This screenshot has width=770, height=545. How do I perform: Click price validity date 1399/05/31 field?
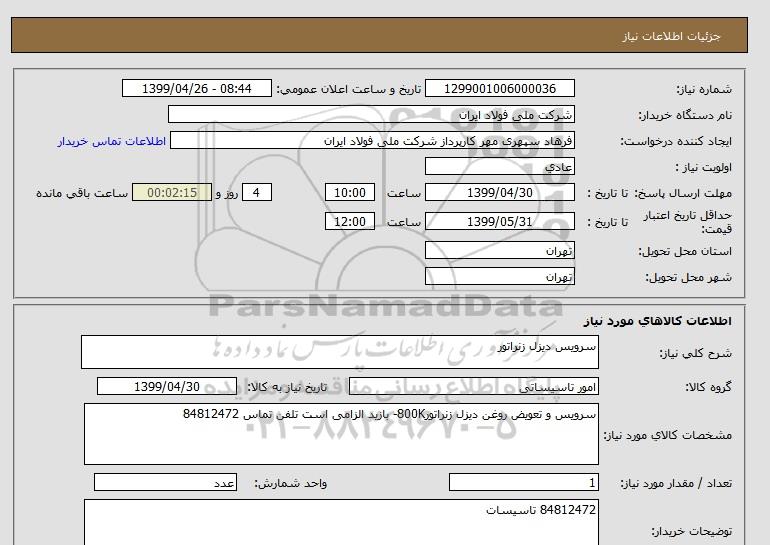coord(499,222)
